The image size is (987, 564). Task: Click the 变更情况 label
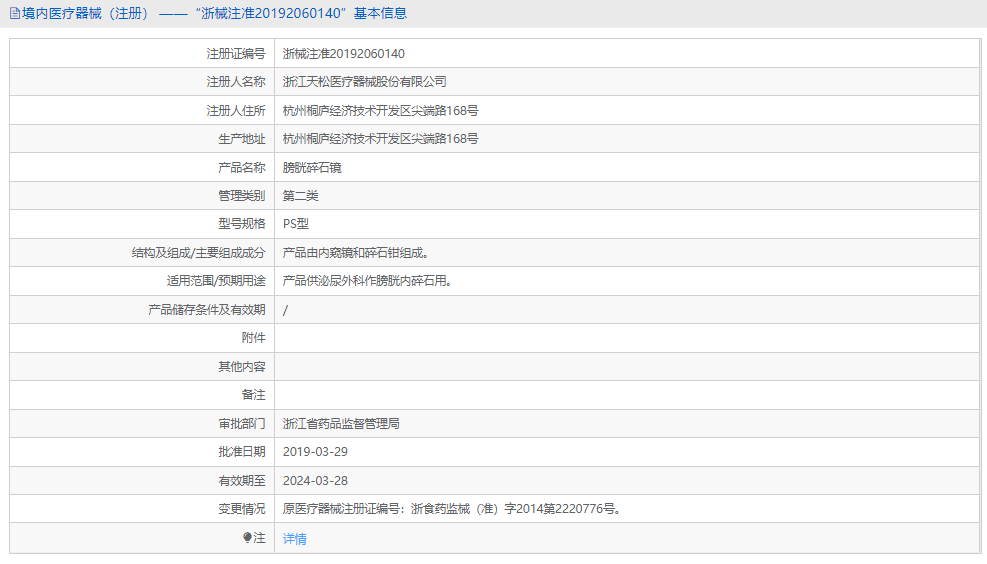(242, 509)
